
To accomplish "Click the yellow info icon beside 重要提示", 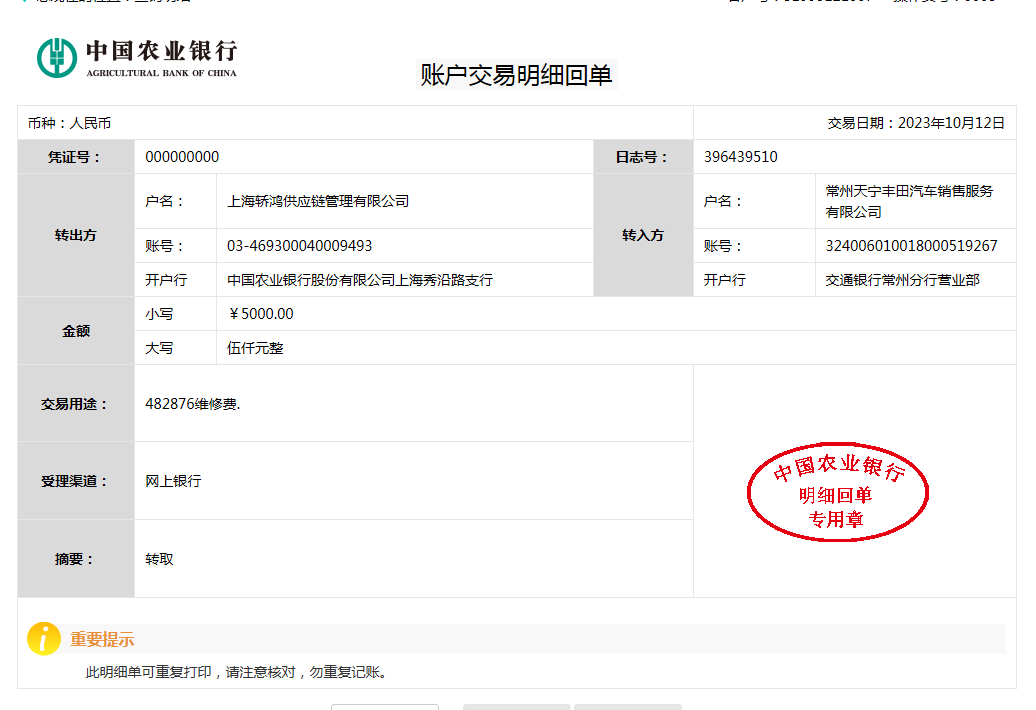I will [x=44, y=638].
